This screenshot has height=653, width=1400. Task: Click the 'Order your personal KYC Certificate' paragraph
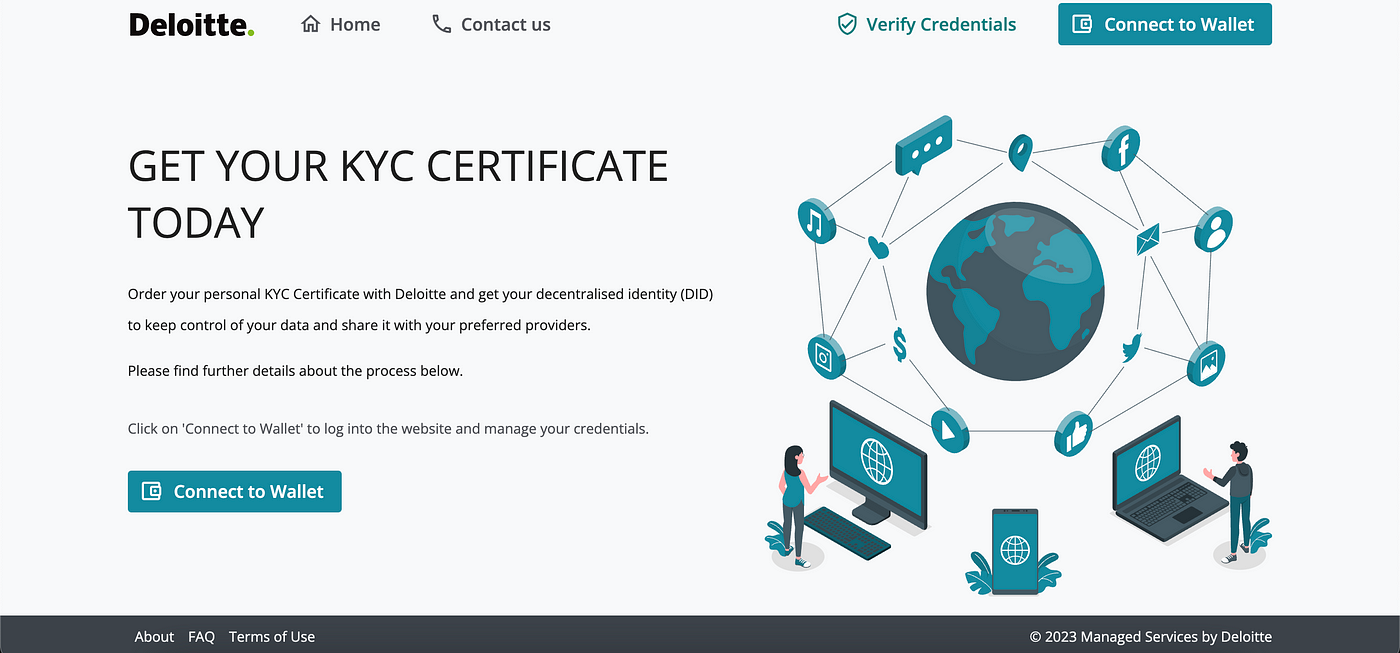(x=420, y=310)
